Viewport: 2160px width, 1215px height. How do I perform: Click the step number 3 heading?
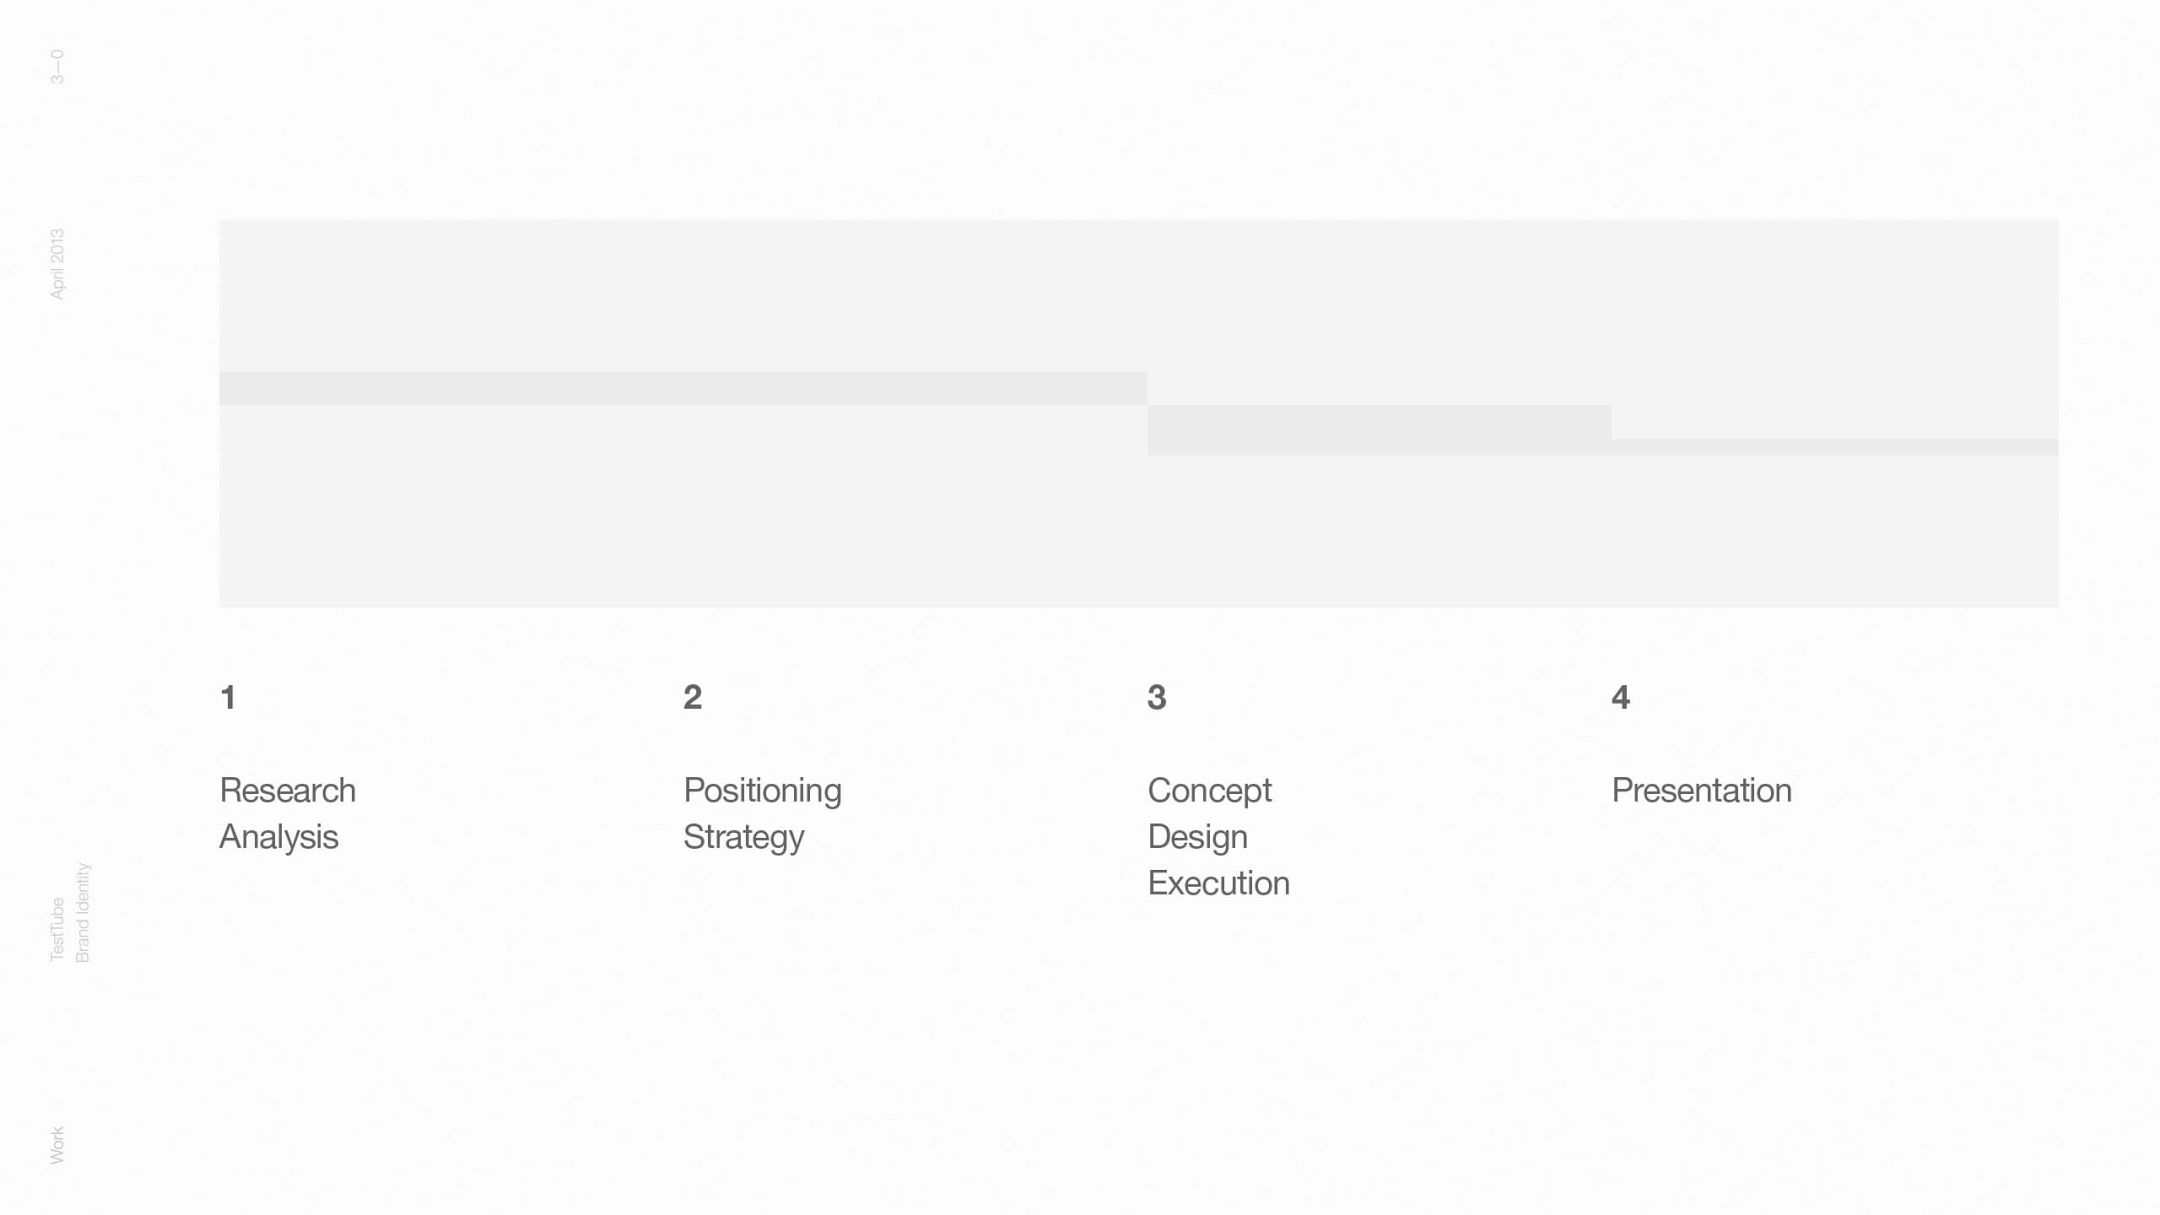pos(1157,697)
